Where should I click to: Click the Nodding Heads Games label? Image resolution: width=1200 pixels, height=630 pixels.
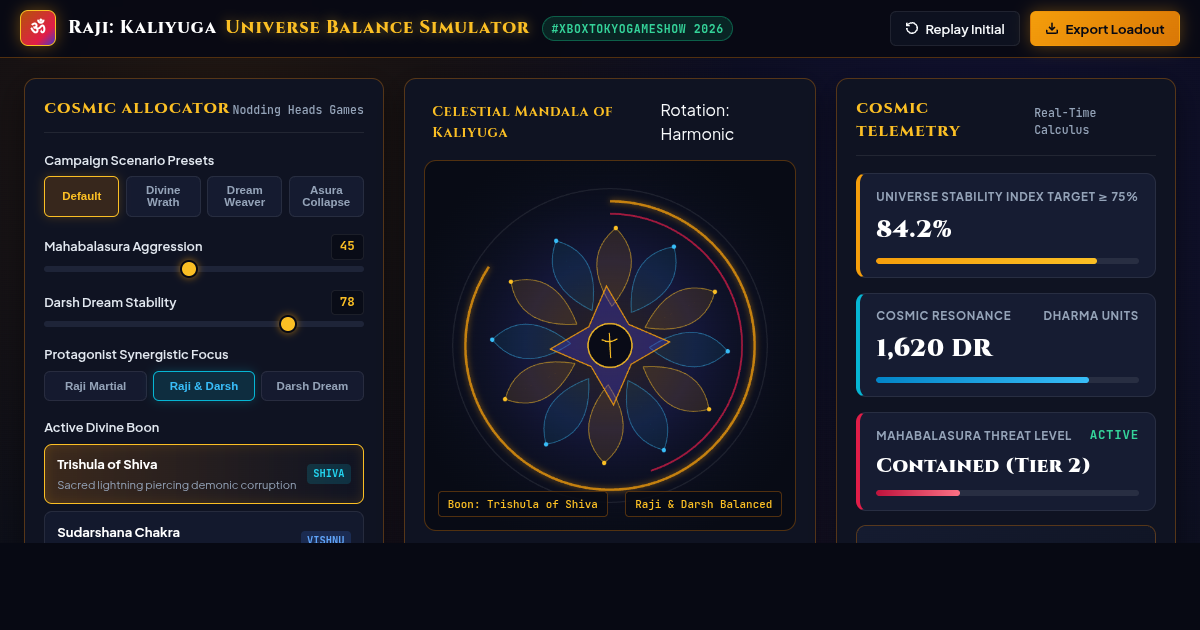(x=298, y=110)
